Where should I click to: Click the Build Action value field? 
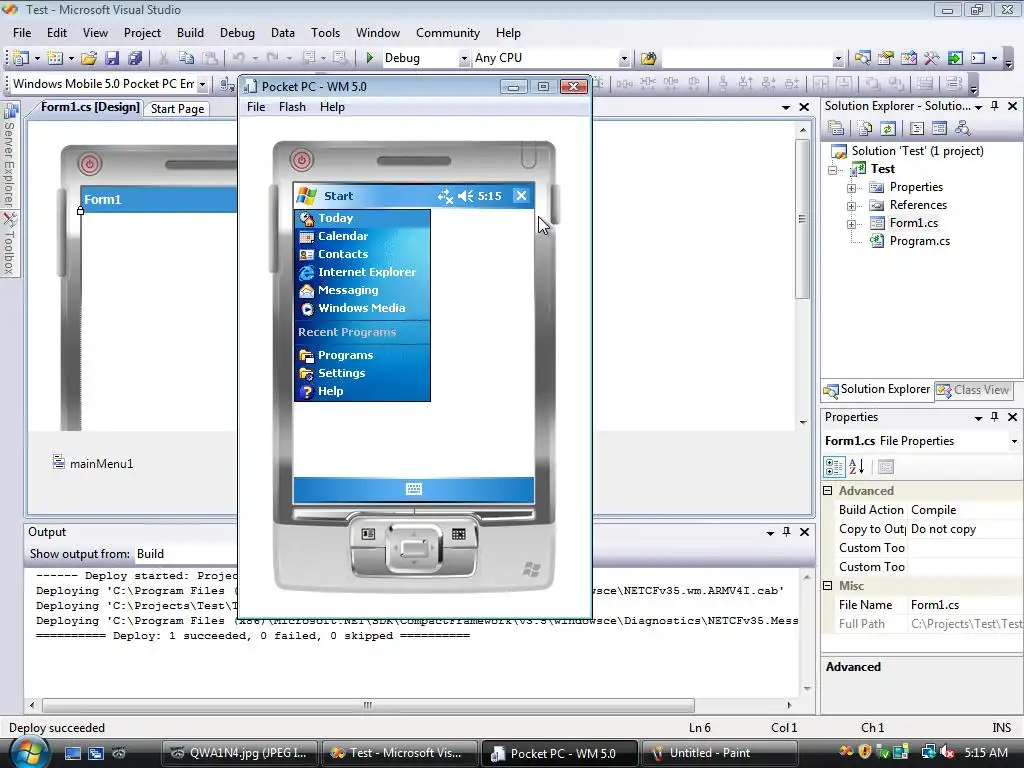point(965,510)
